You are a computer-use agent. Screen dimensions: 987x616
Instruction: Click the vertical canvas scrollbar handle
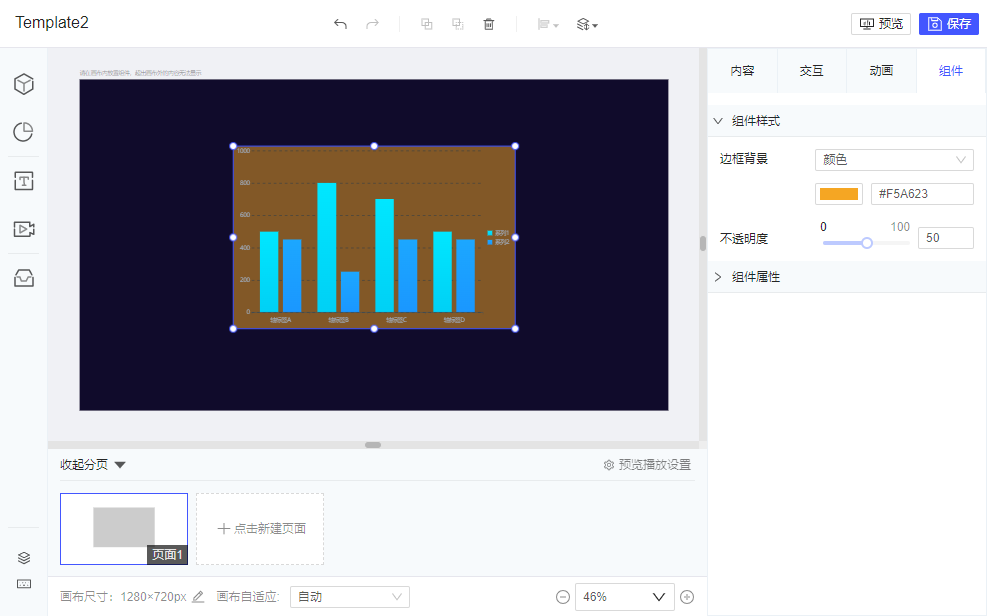703,244
